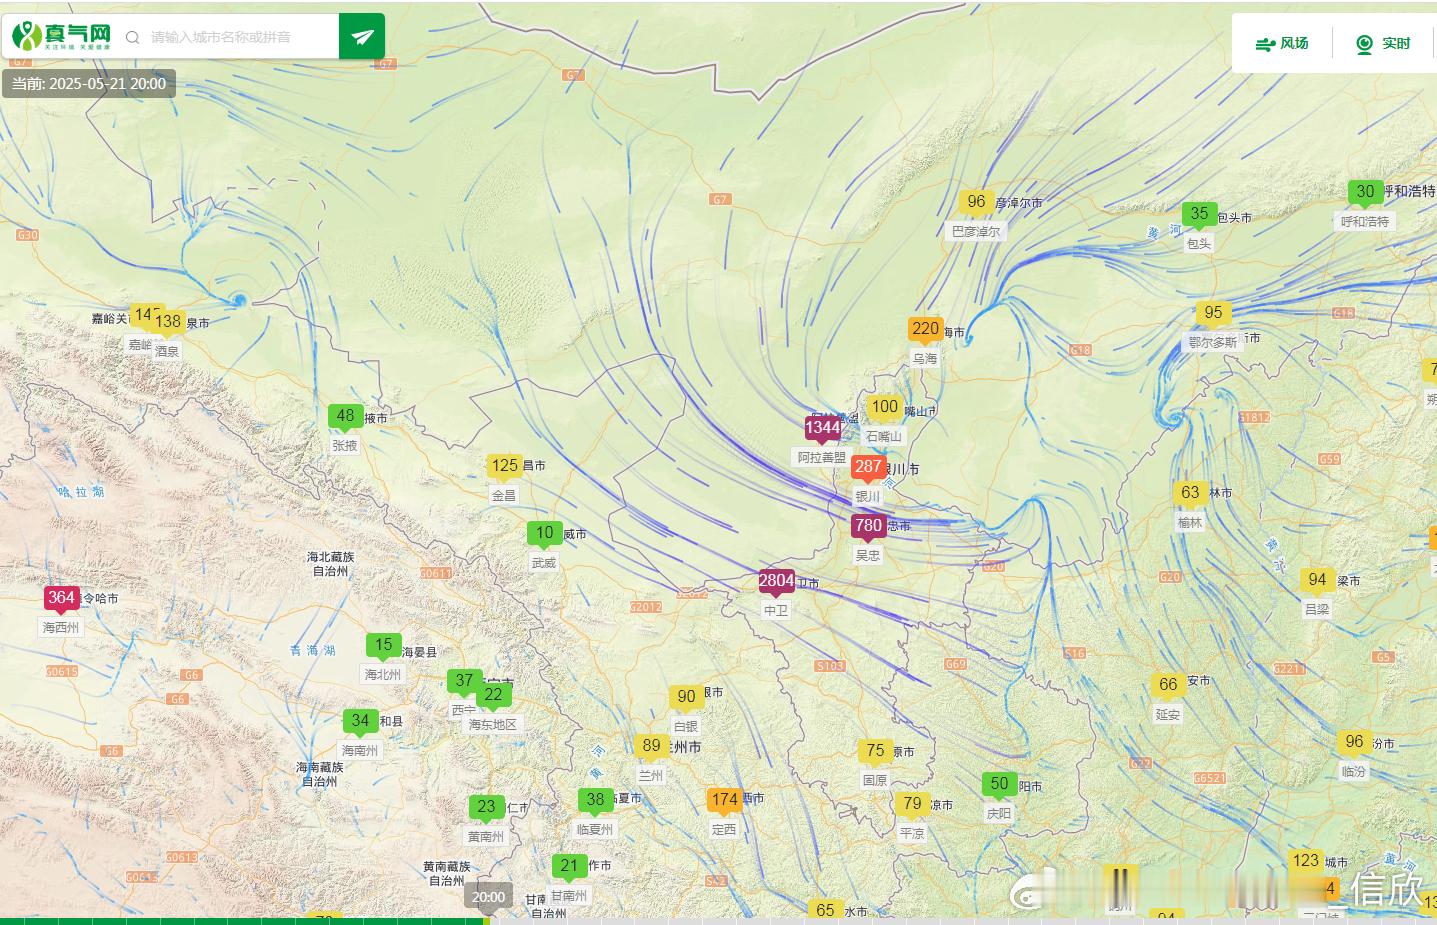Viewport: 1437px width, 925px height.
Task: Click the current time label 2025-05-21 20:00
Action: (89, 84)
